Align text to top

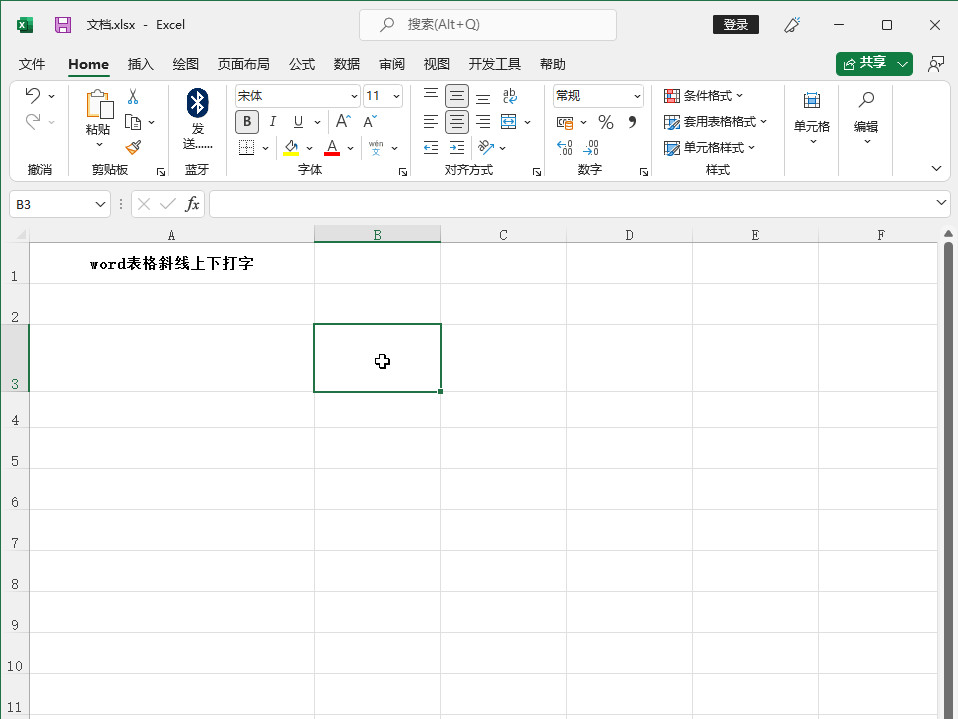tap(431, 95)
